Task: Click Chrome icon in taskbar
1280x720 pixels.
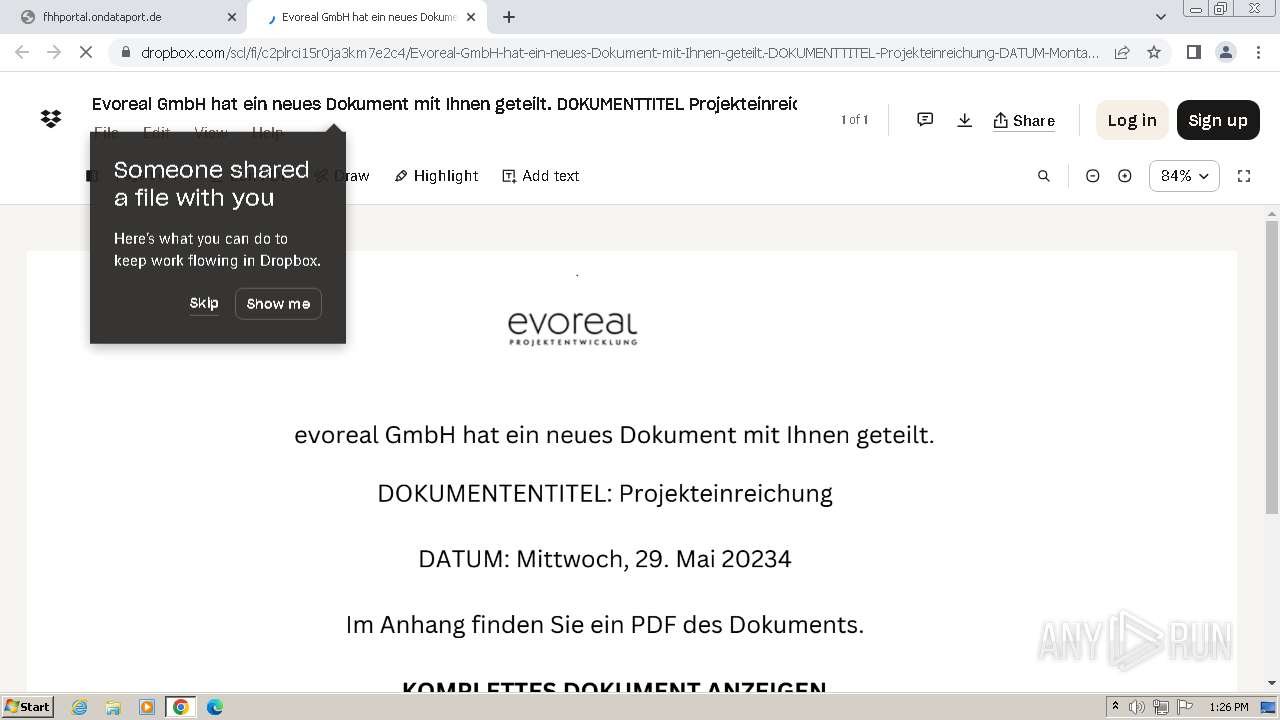Action: 181,707
